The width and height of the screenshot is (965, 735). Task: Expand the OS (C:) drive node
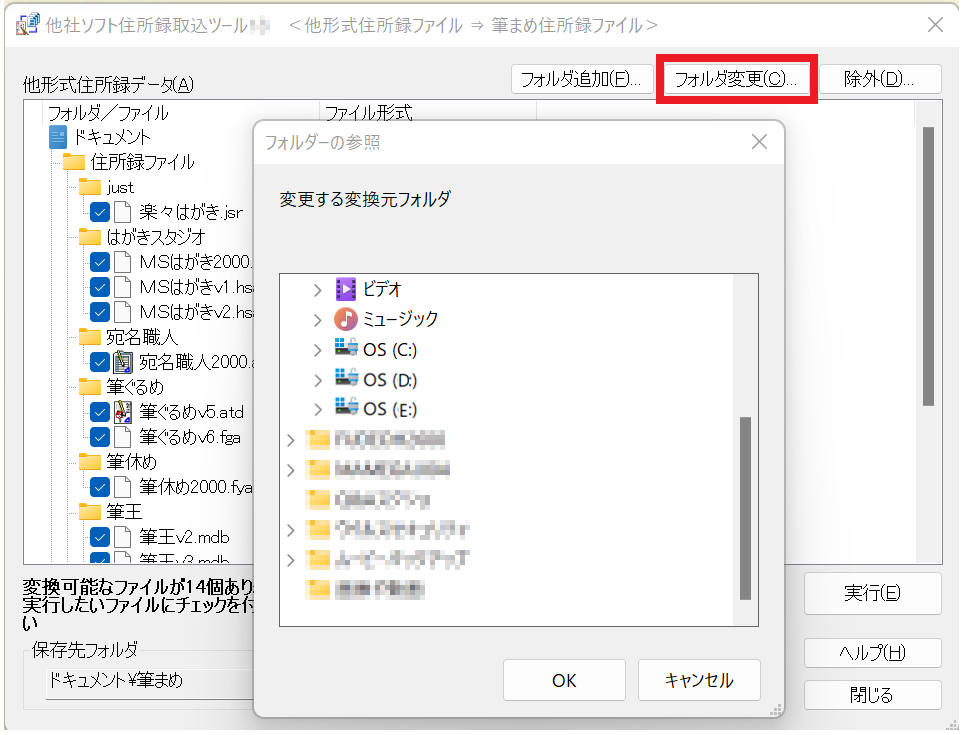(x=318, y=350)
